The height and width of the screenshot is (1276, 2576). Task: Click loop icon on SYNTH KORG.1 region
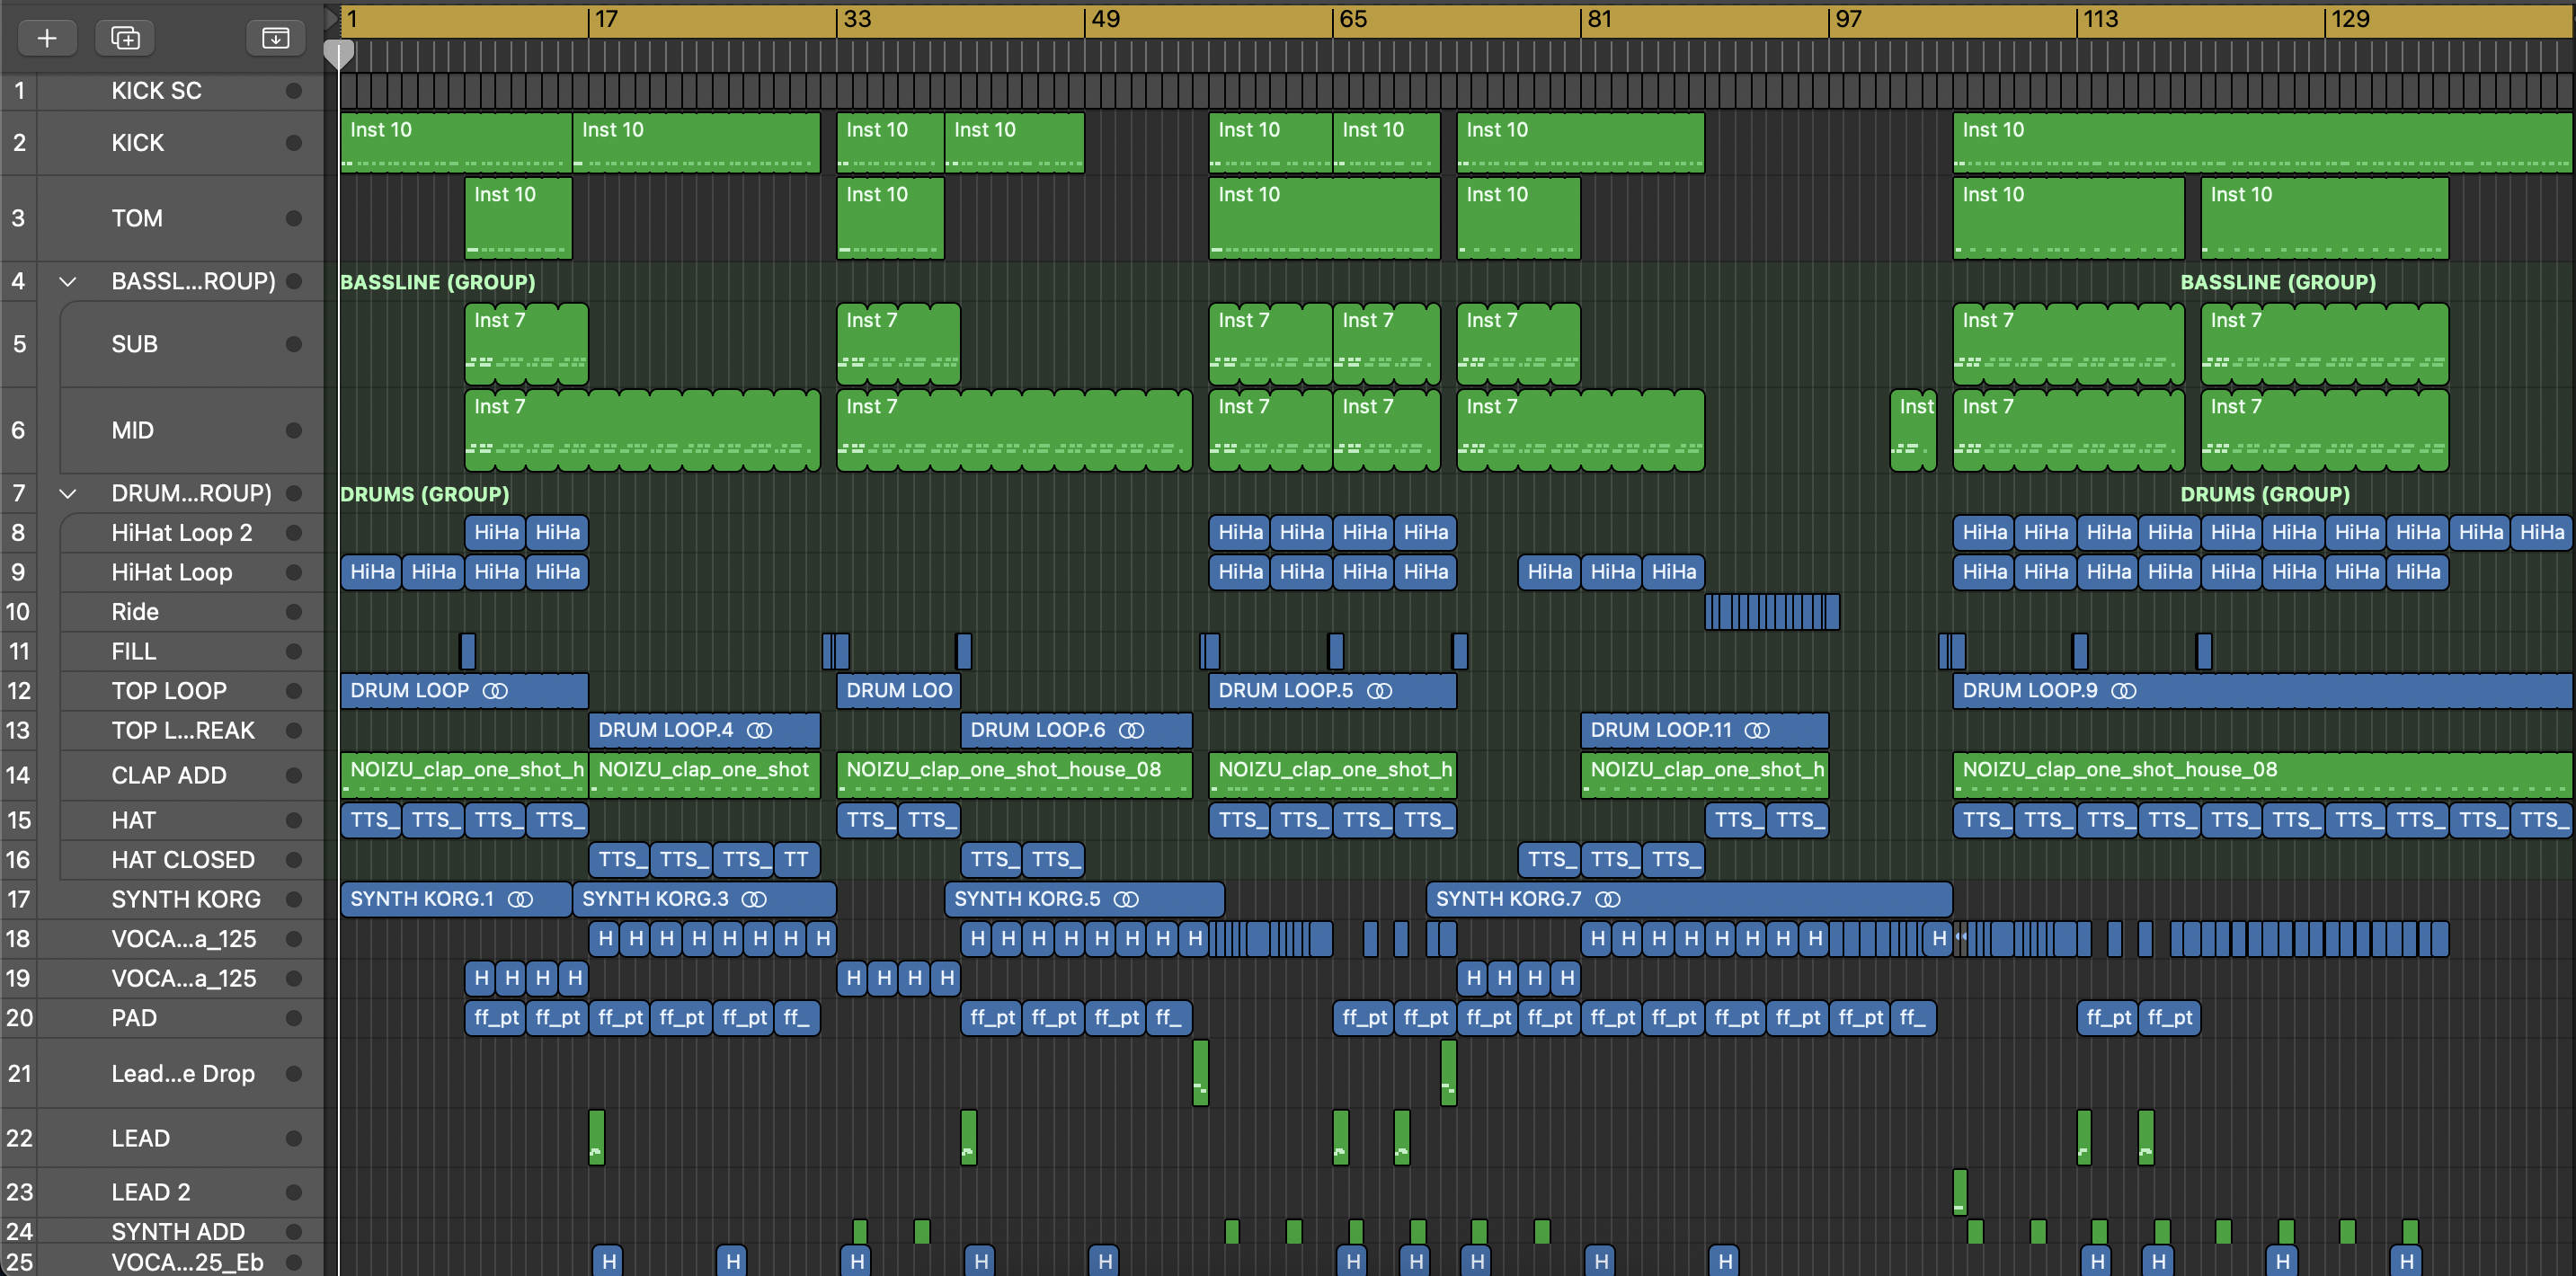click(x=520, y=899)
